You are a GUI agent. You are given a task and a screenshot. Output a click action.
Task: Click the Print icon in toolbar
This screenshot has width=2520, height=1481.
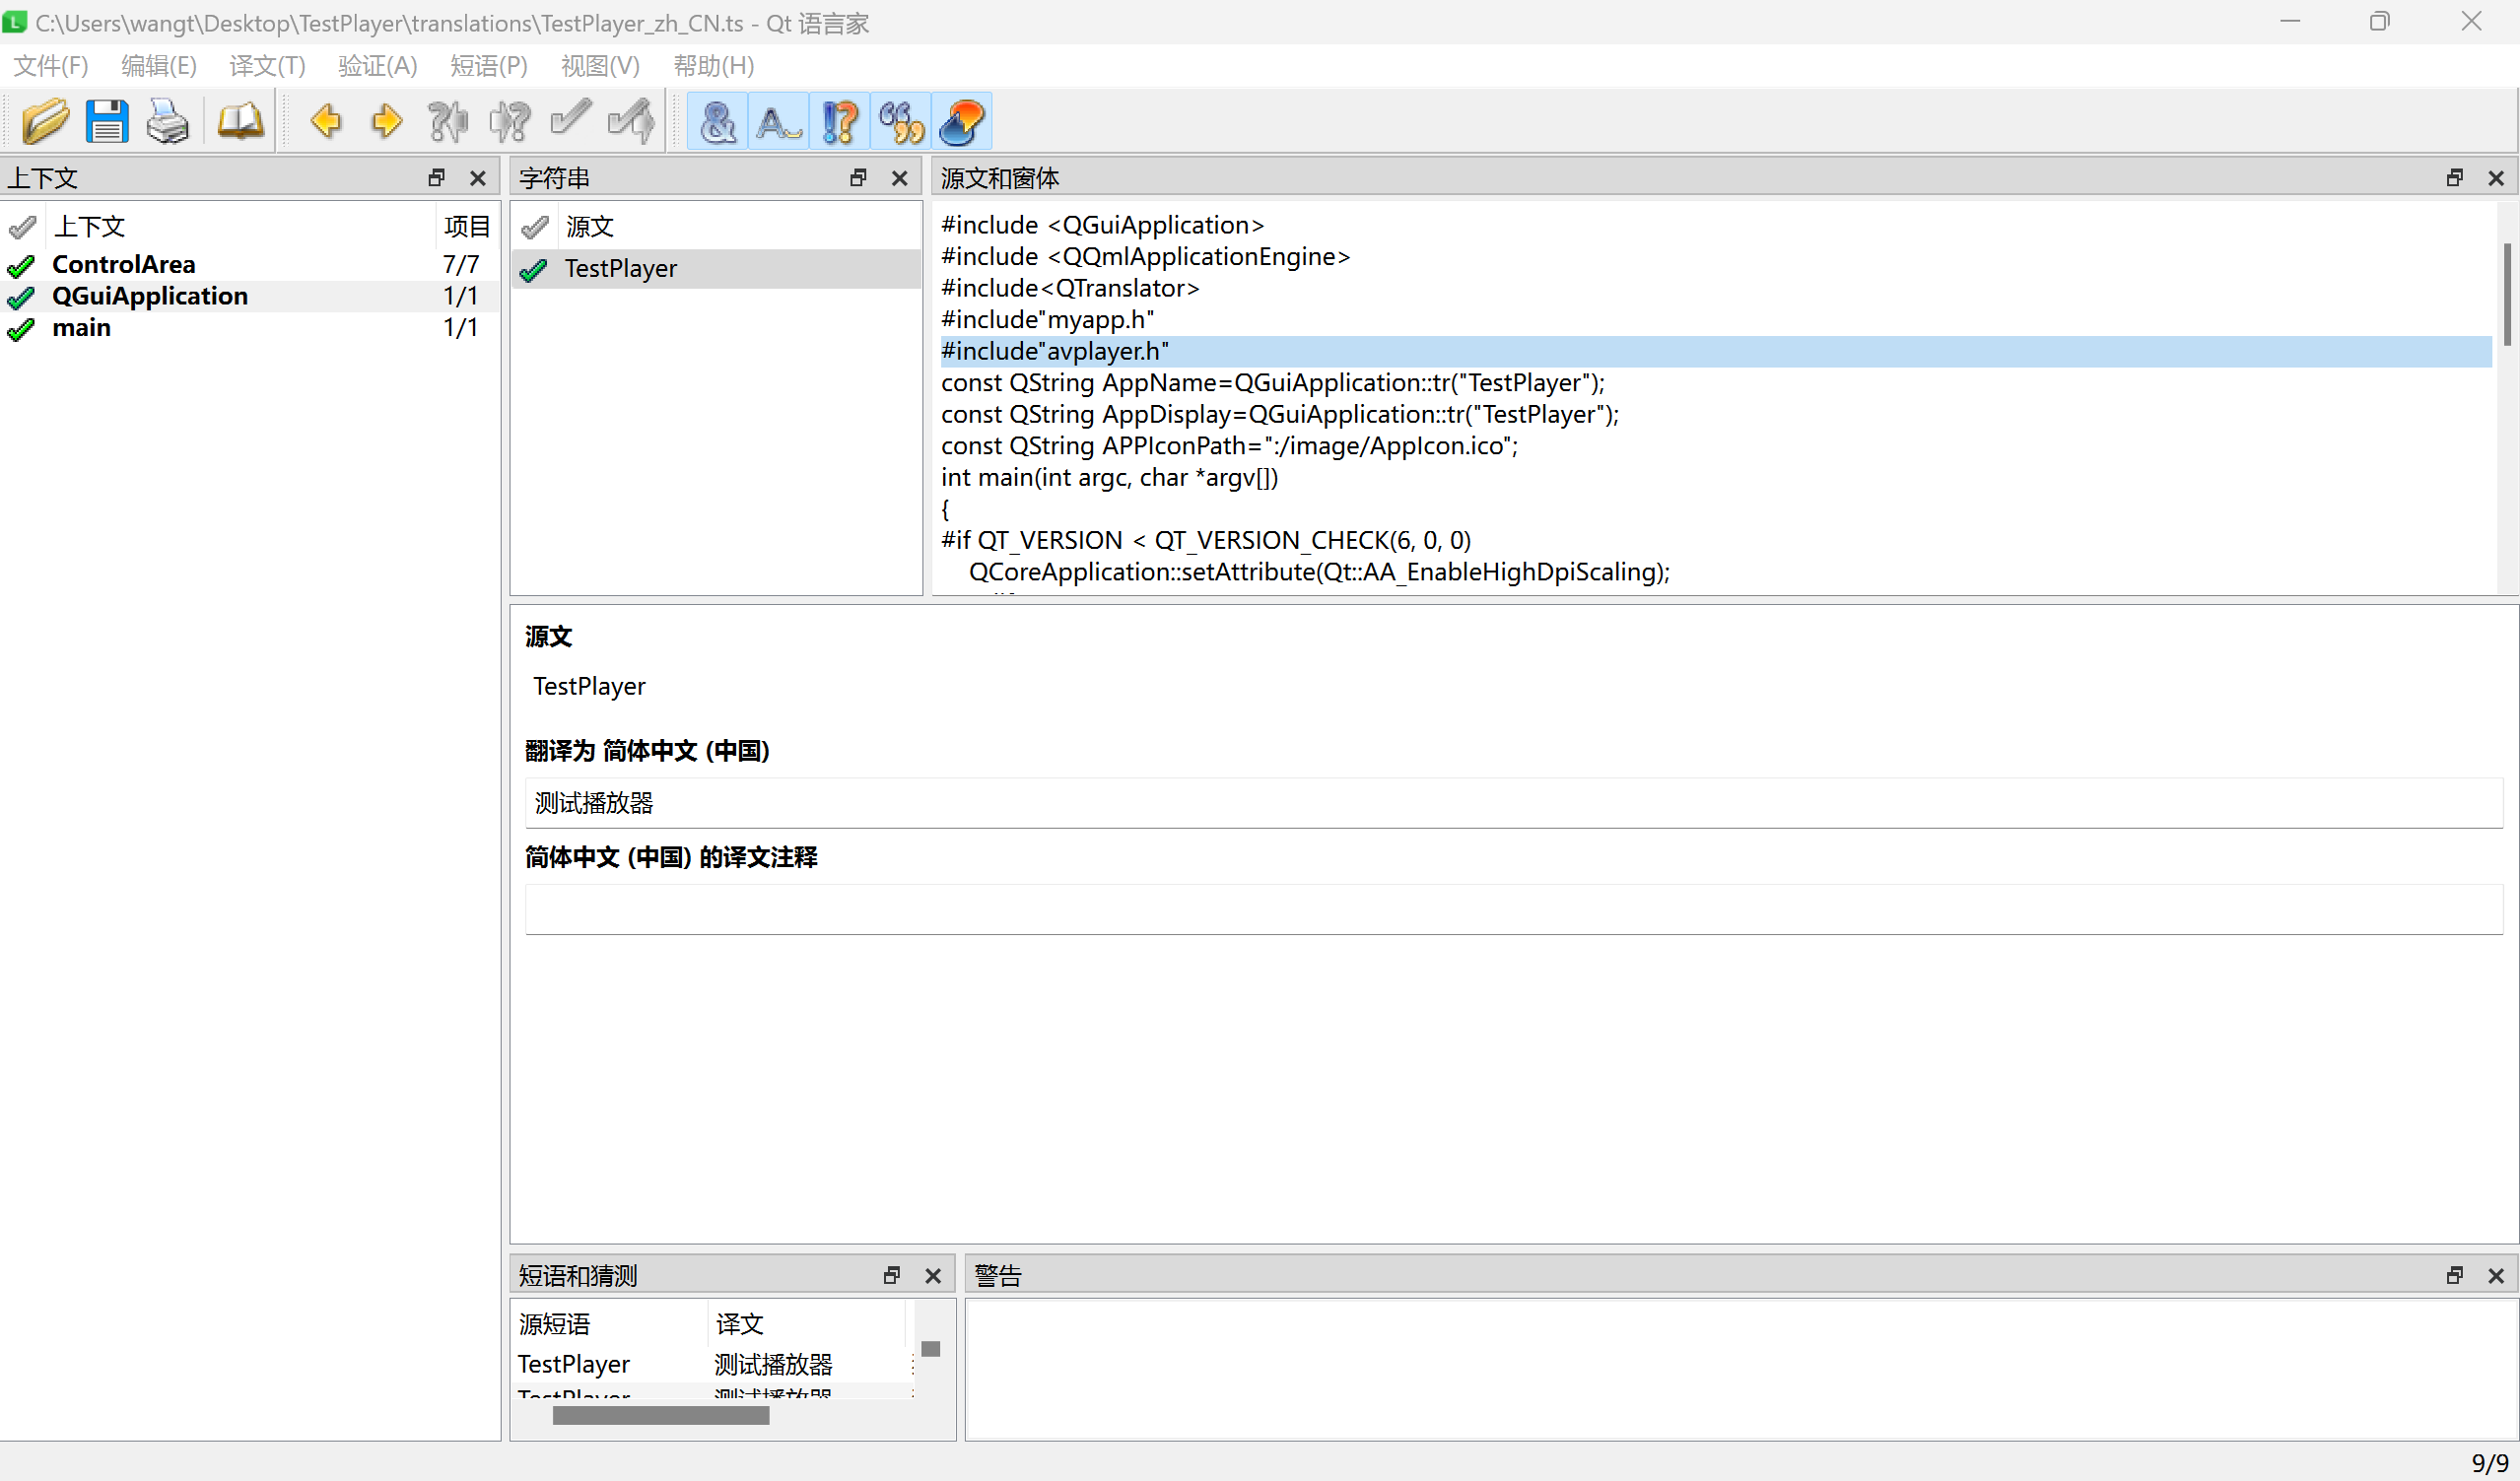click(167, 122)
